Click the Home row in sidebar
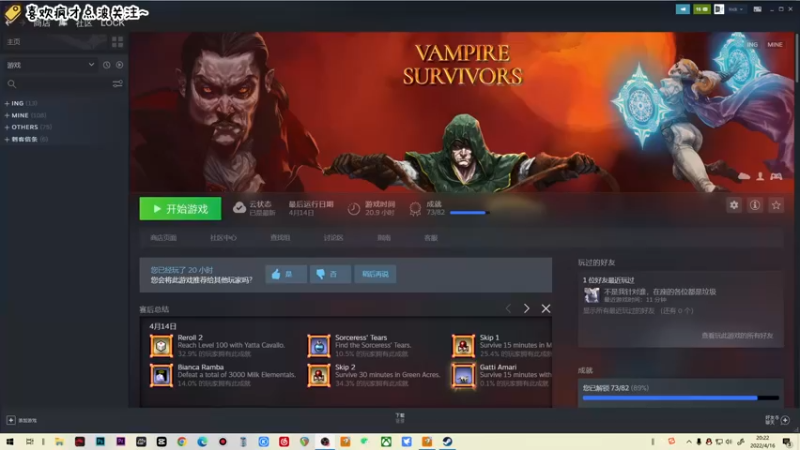Image resolution: width=800 pixels, height=450 pixels. 55,42
